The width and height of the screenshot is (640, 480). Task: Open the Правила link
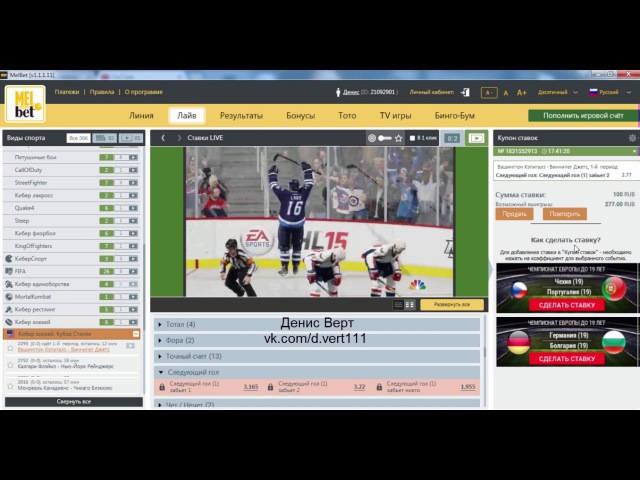[x=102, y=92]
